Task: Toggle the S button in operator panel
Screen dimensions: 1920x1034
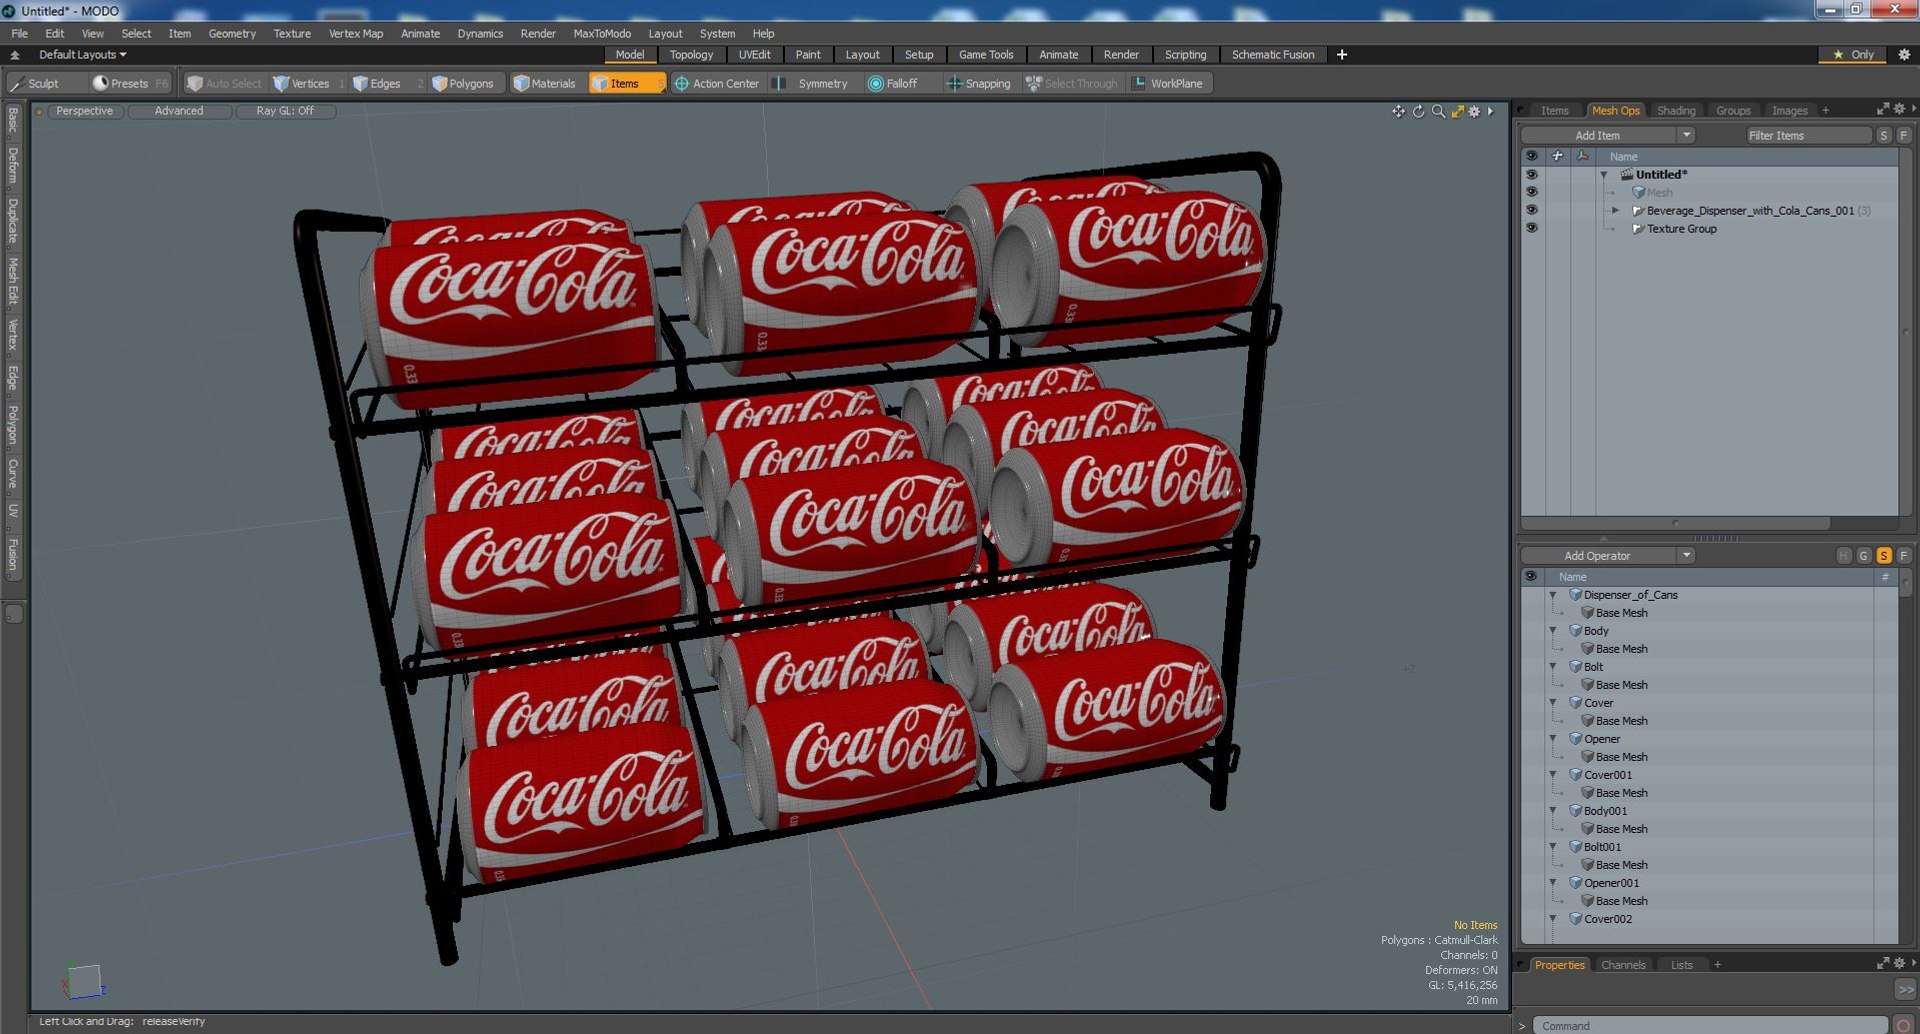Action: pyautogui.click(x=1884, y=556)
